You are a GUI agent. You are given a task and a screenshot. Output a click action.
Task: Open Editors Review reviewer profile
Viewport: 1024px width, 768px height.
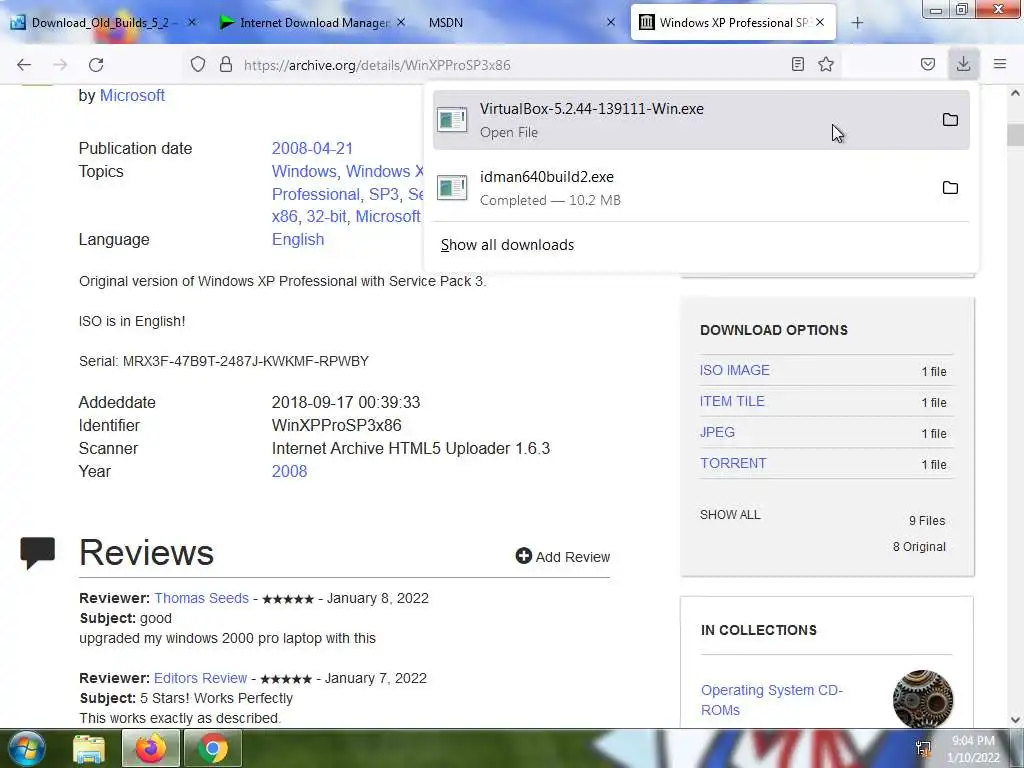pyautogui.click(x=200, y=678)
